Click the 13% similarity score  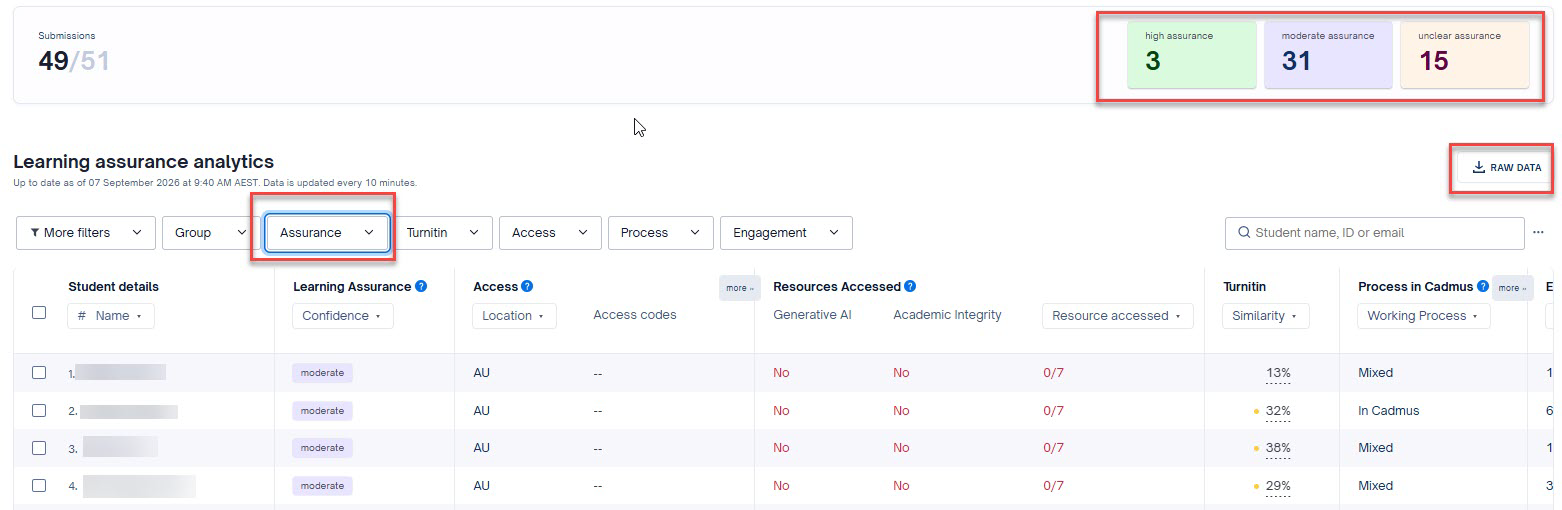[1278, 373]
